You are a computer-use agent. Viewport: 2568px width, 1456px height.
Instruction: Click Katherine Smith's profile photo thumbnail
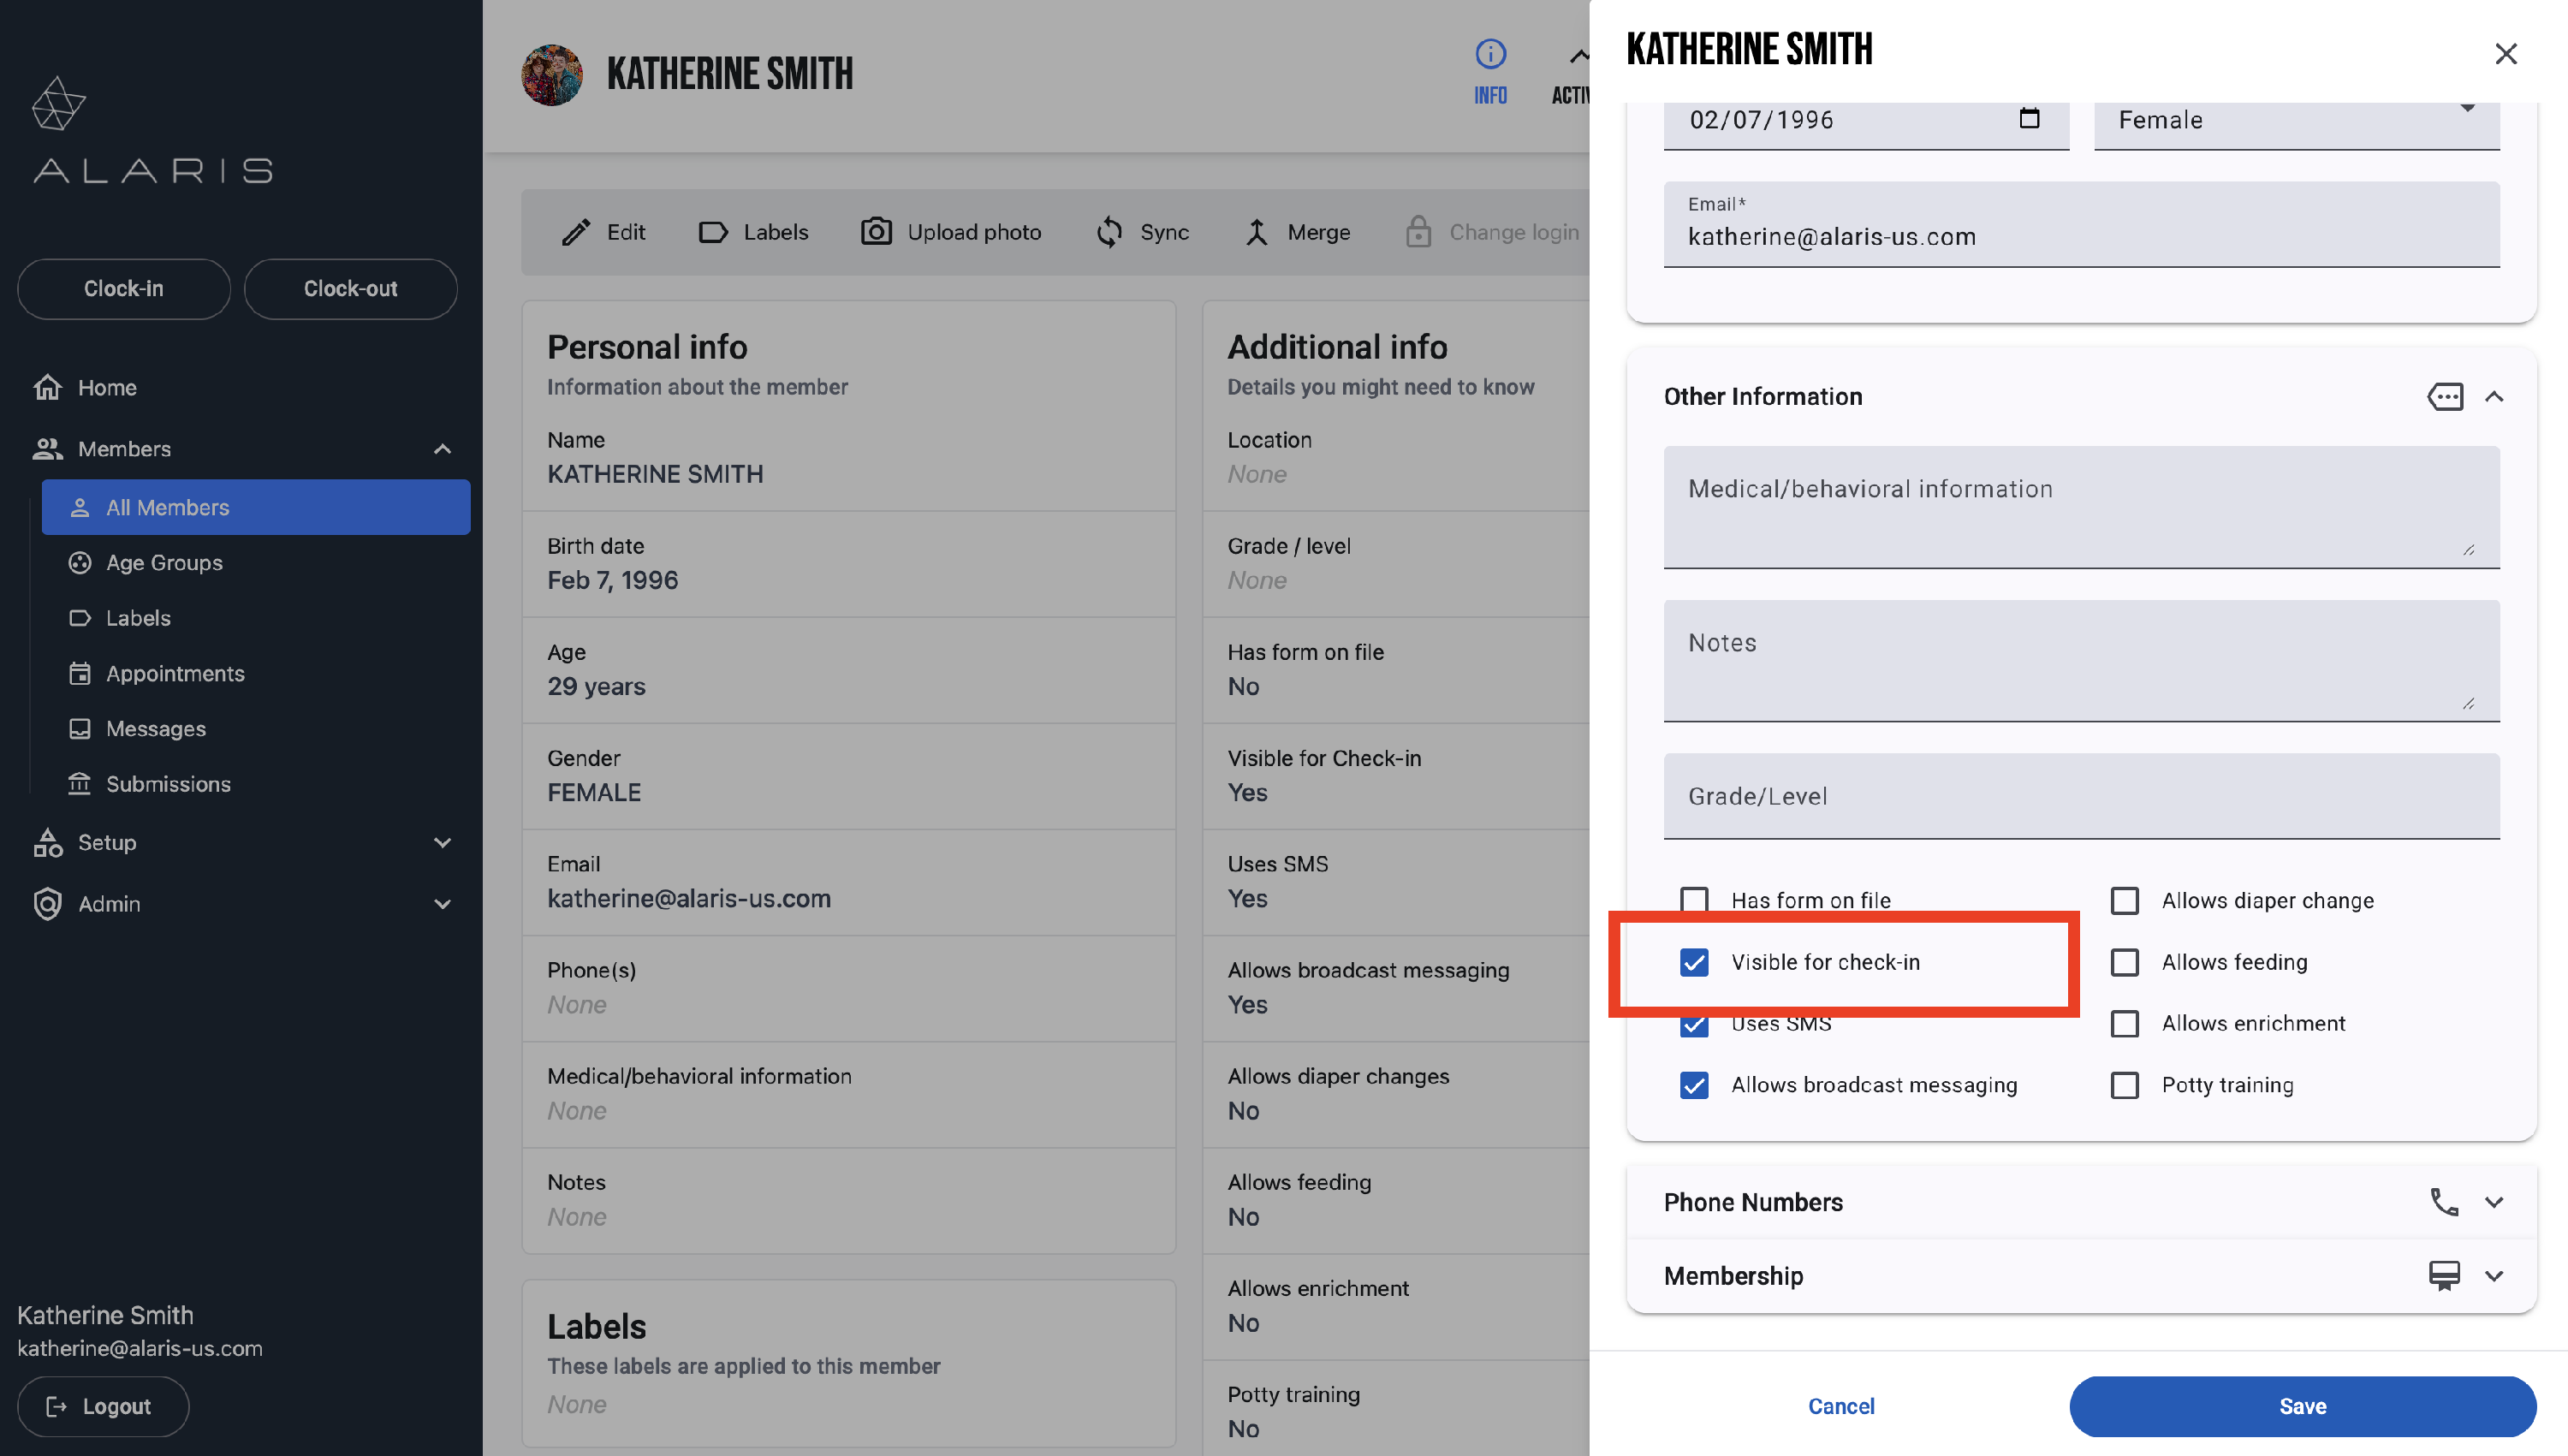tap(552, 74)
